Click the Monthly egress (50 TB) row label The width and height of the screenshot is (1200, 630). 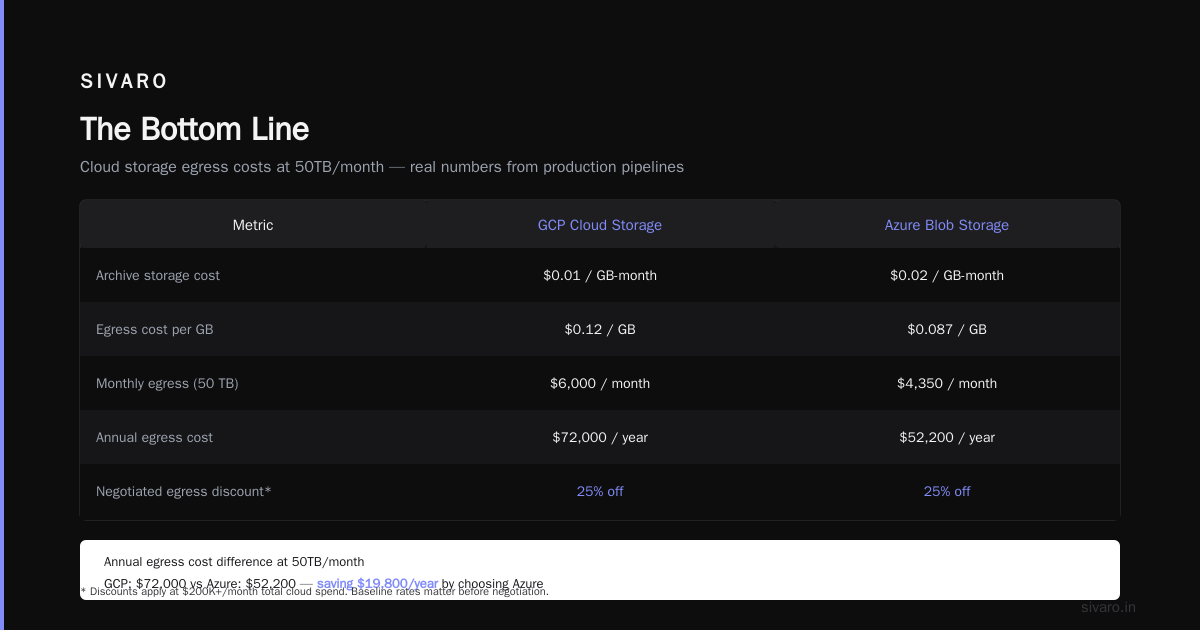pos(167,383)
